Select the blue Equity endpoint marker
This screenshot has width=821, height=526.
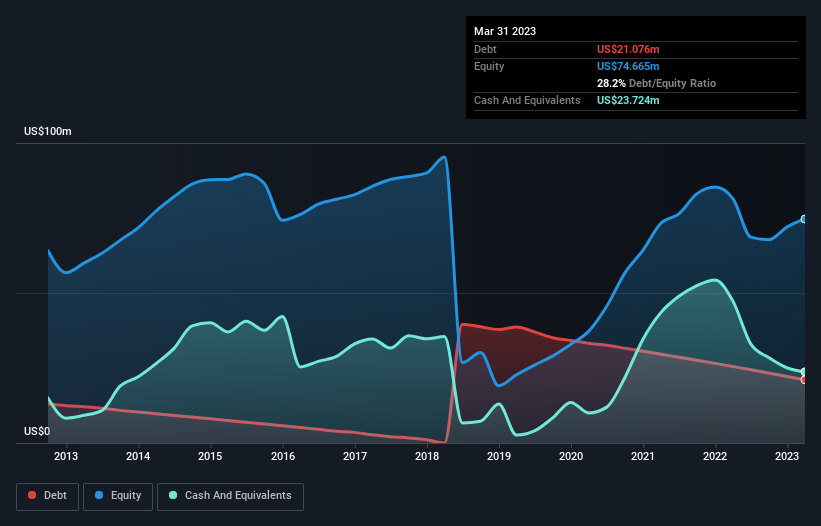tap(804, 219)
